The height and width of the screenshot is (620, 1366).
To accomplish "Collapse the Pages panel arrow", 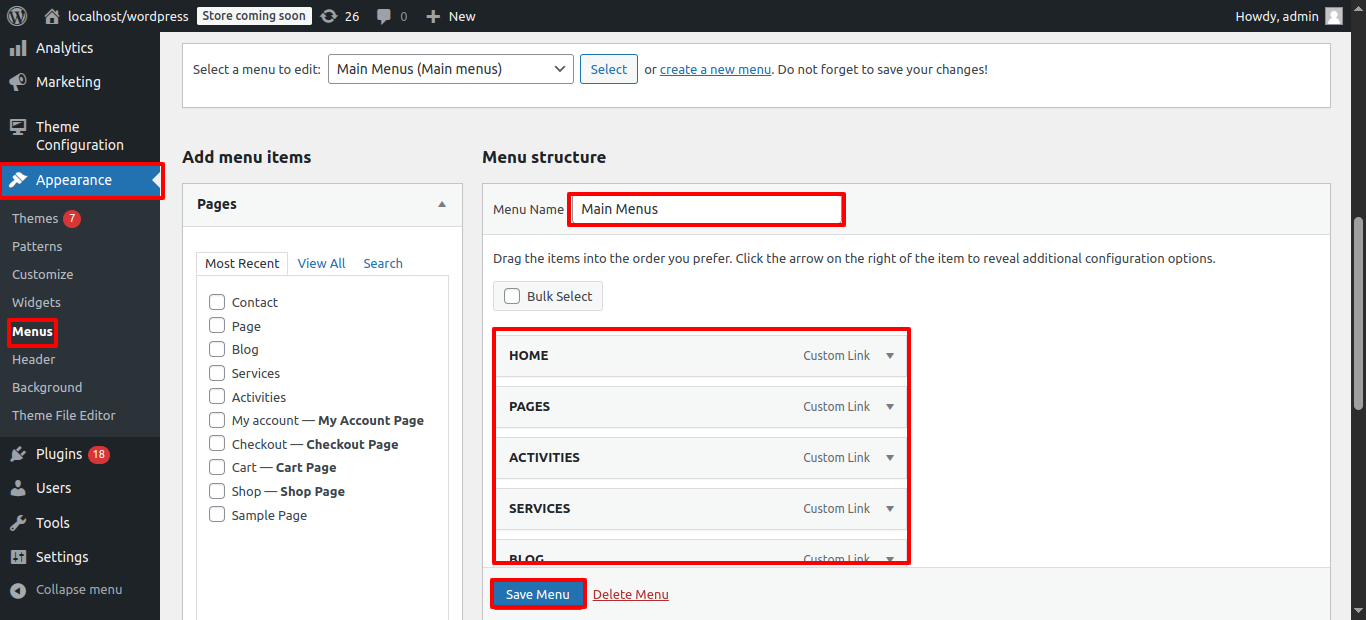I will click(x=442, y=204).
